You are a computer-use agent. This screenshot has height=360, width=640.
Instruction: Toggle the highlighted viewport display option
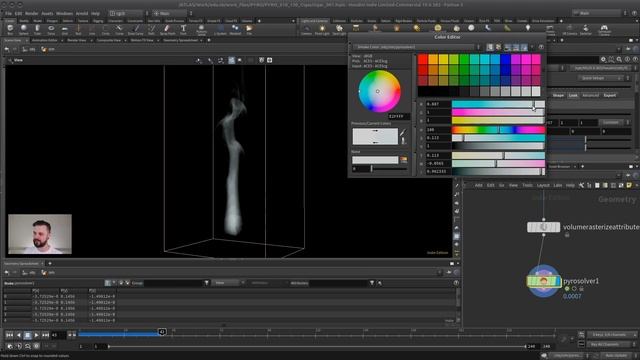tap(231, 60)
